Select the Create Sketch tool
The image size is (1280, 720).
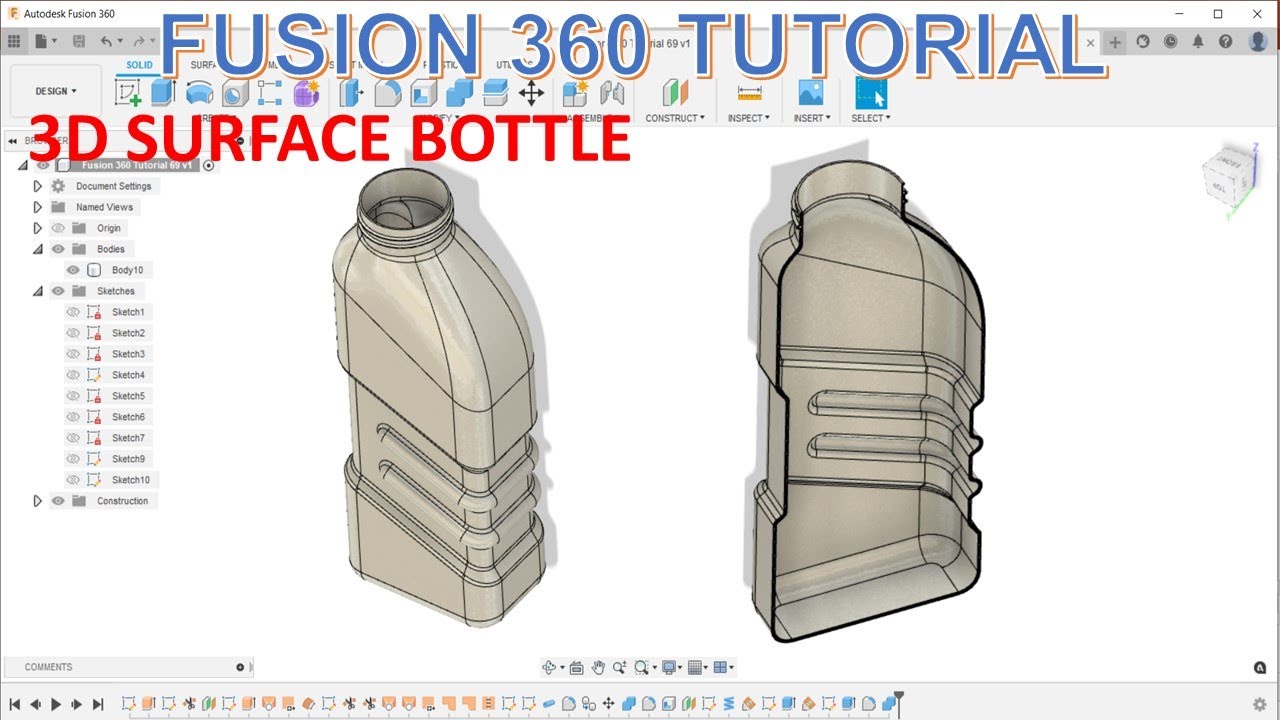128,94
